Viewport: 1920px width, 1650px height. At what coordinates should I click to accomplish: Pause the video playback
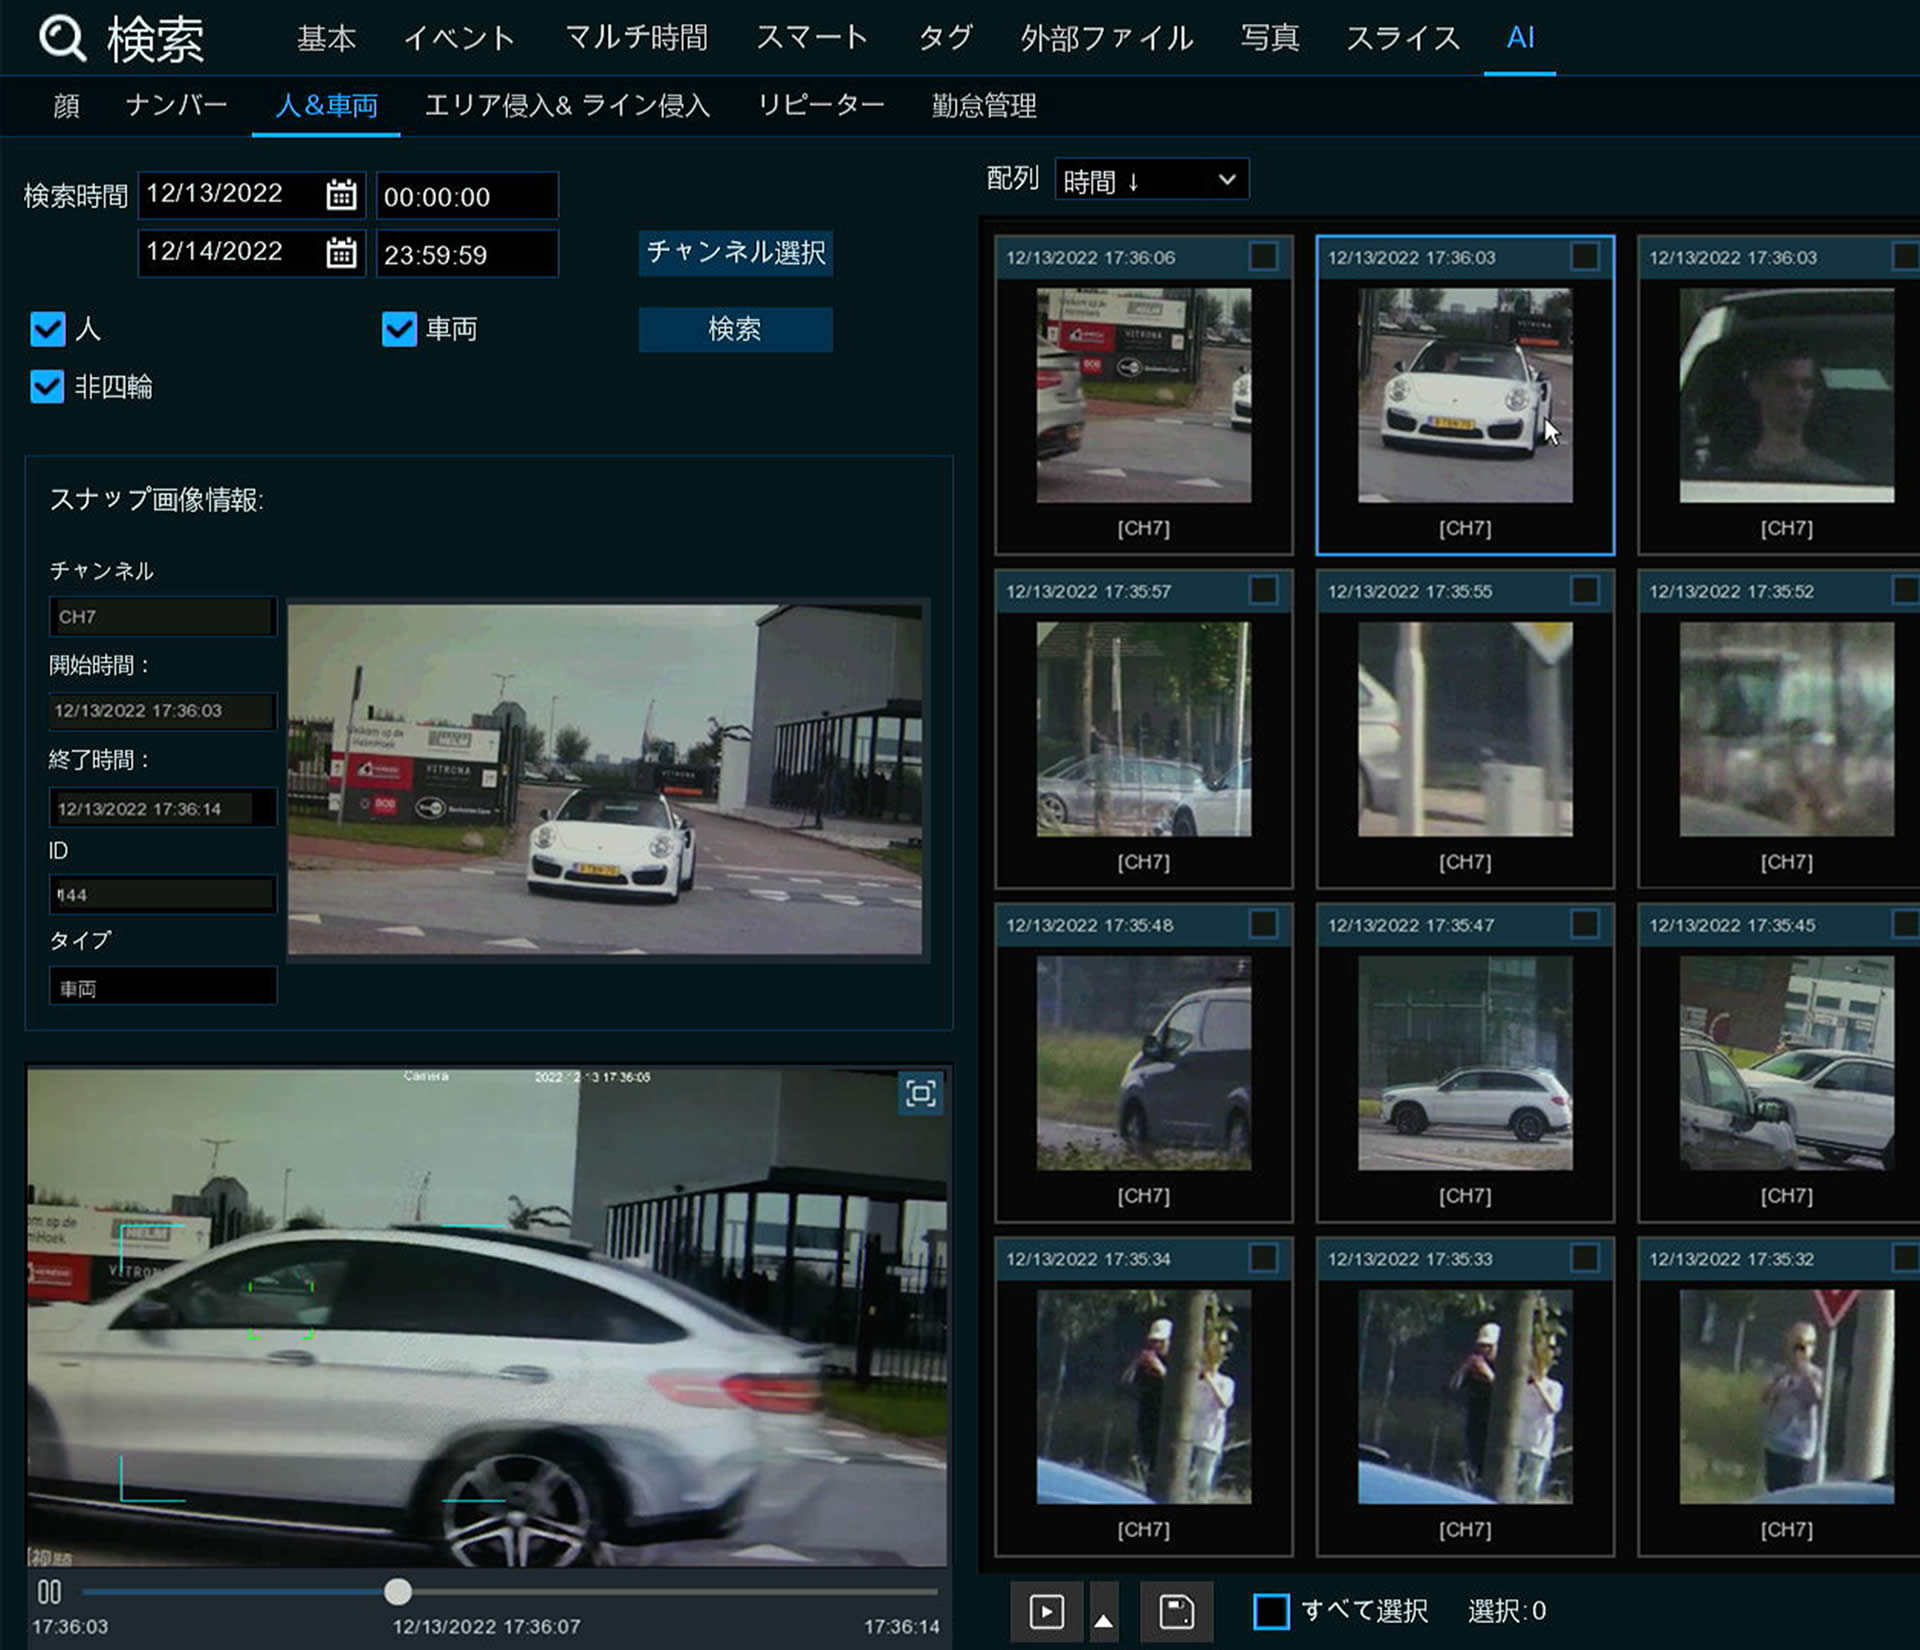(x=49, y=1591)
